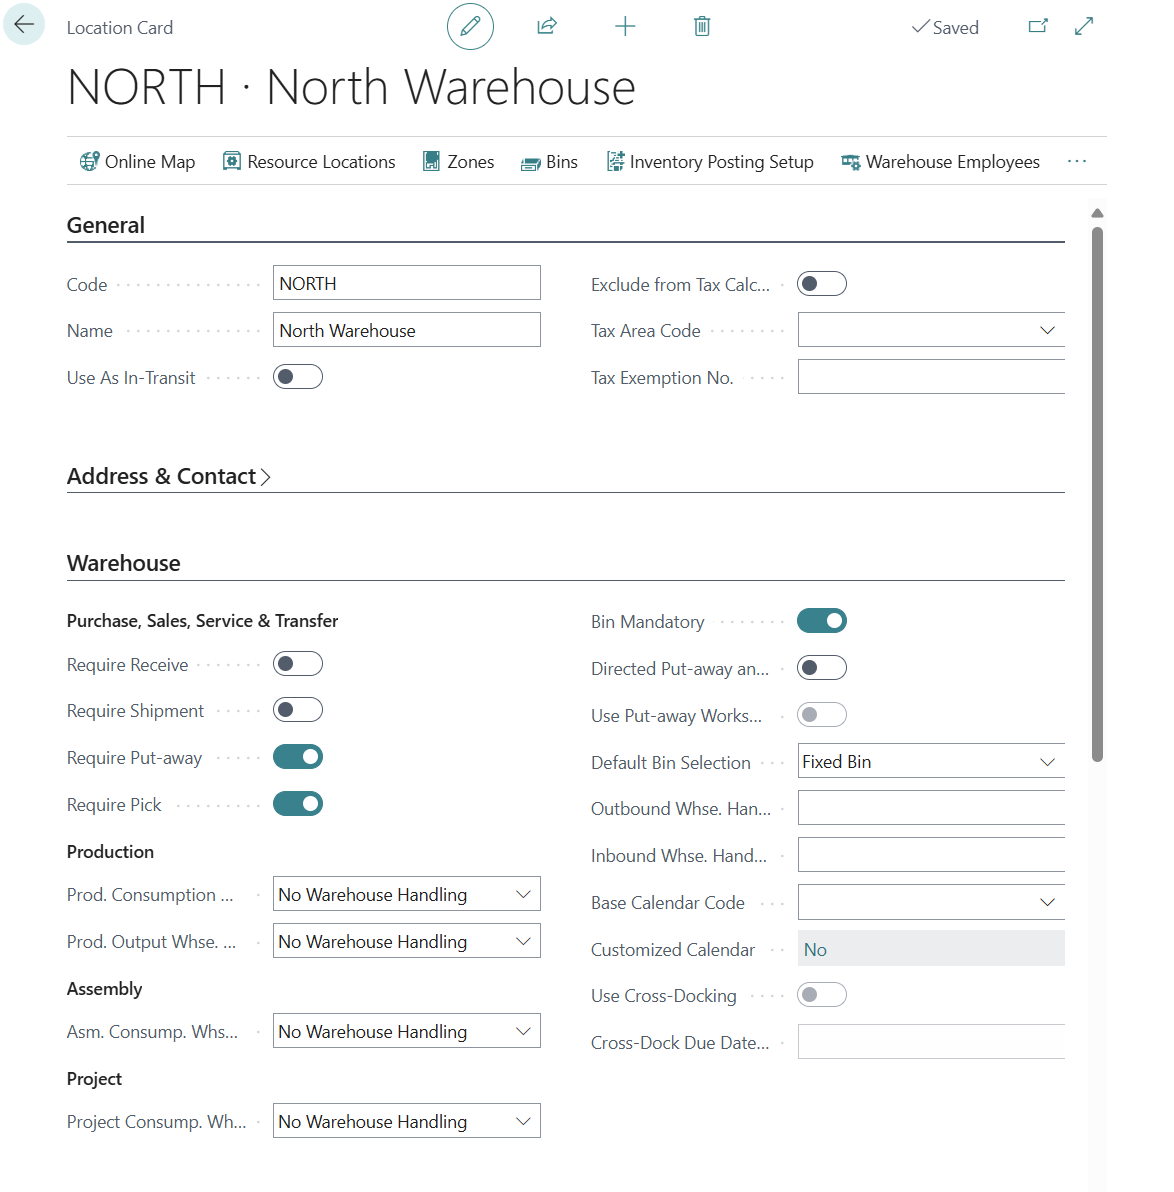Open the Bins action

(549, 162)
